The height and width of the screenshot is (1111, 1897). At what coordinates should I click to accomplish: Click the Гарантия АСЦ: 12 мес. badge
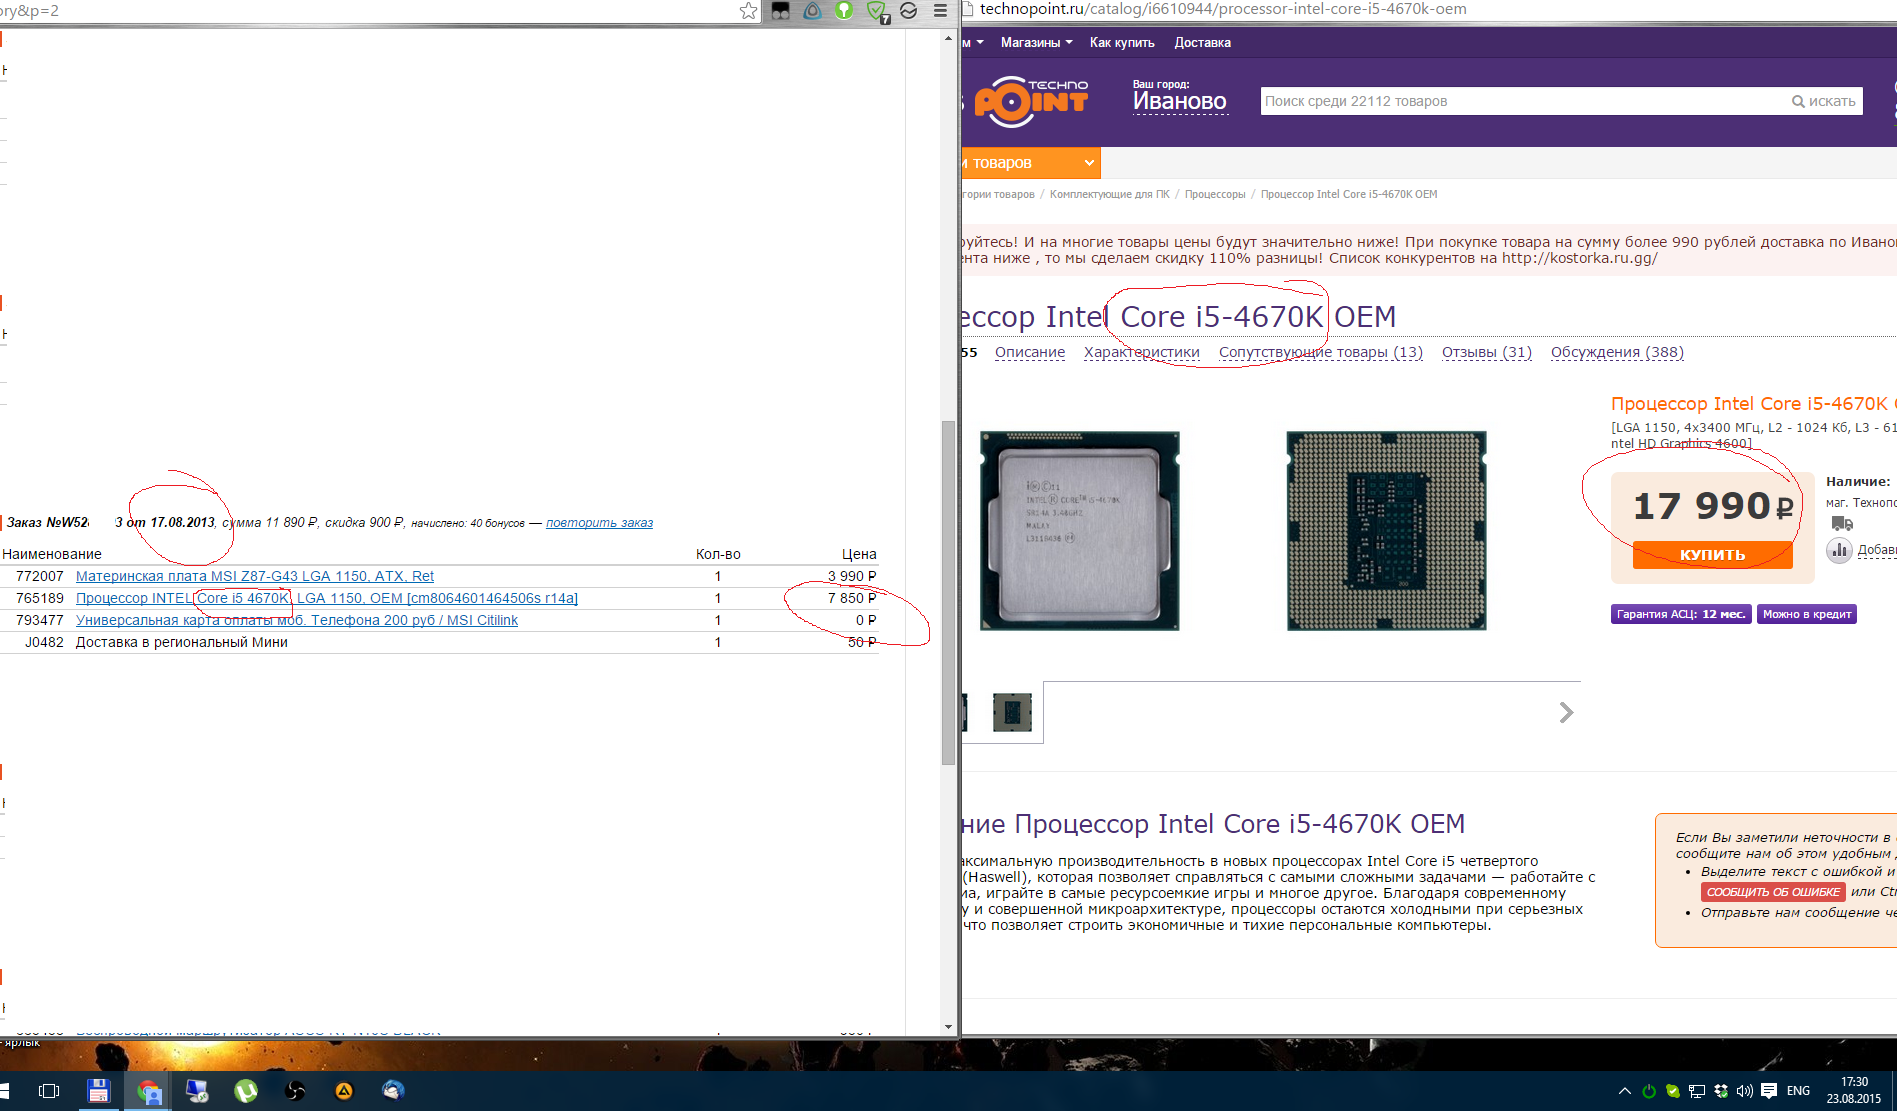coord(1681,614)
